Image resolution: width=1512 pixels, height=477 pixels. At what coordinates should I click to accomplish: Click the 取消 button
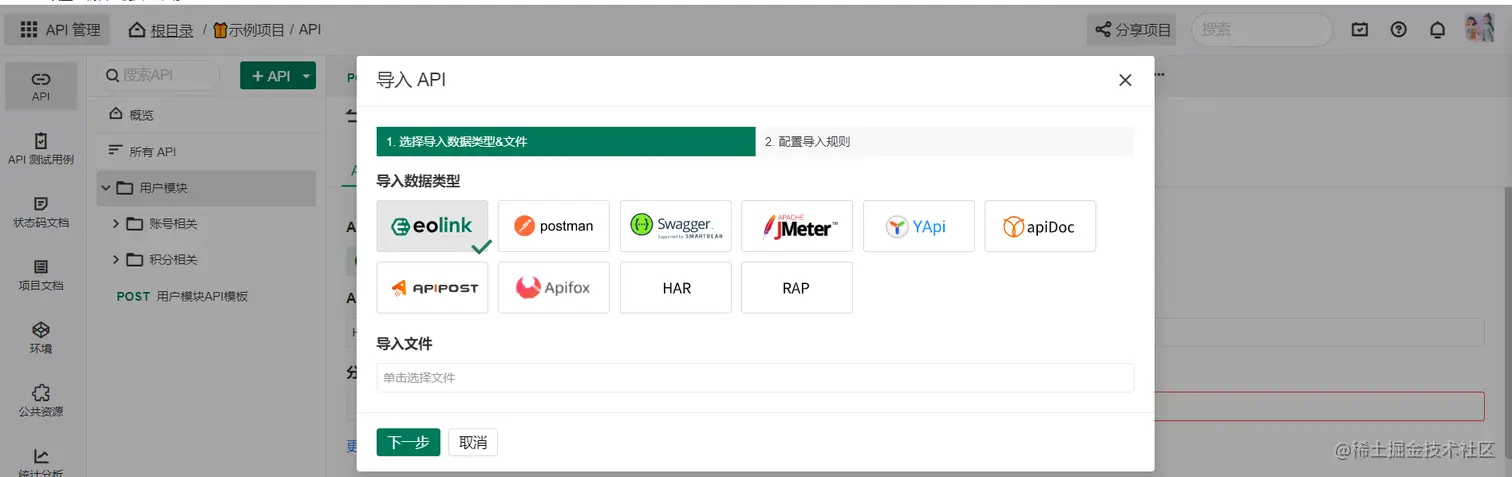click(473, 442)
